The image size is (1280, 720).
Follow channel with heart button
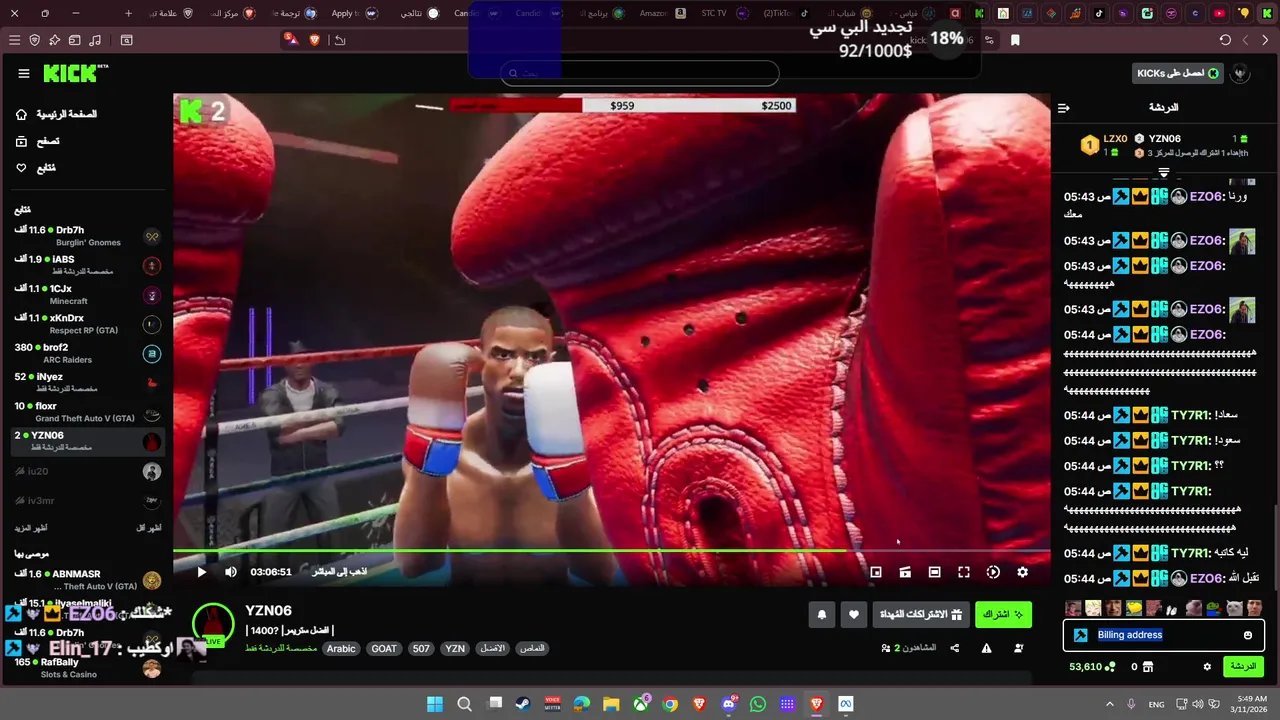(x=853, y=614)
